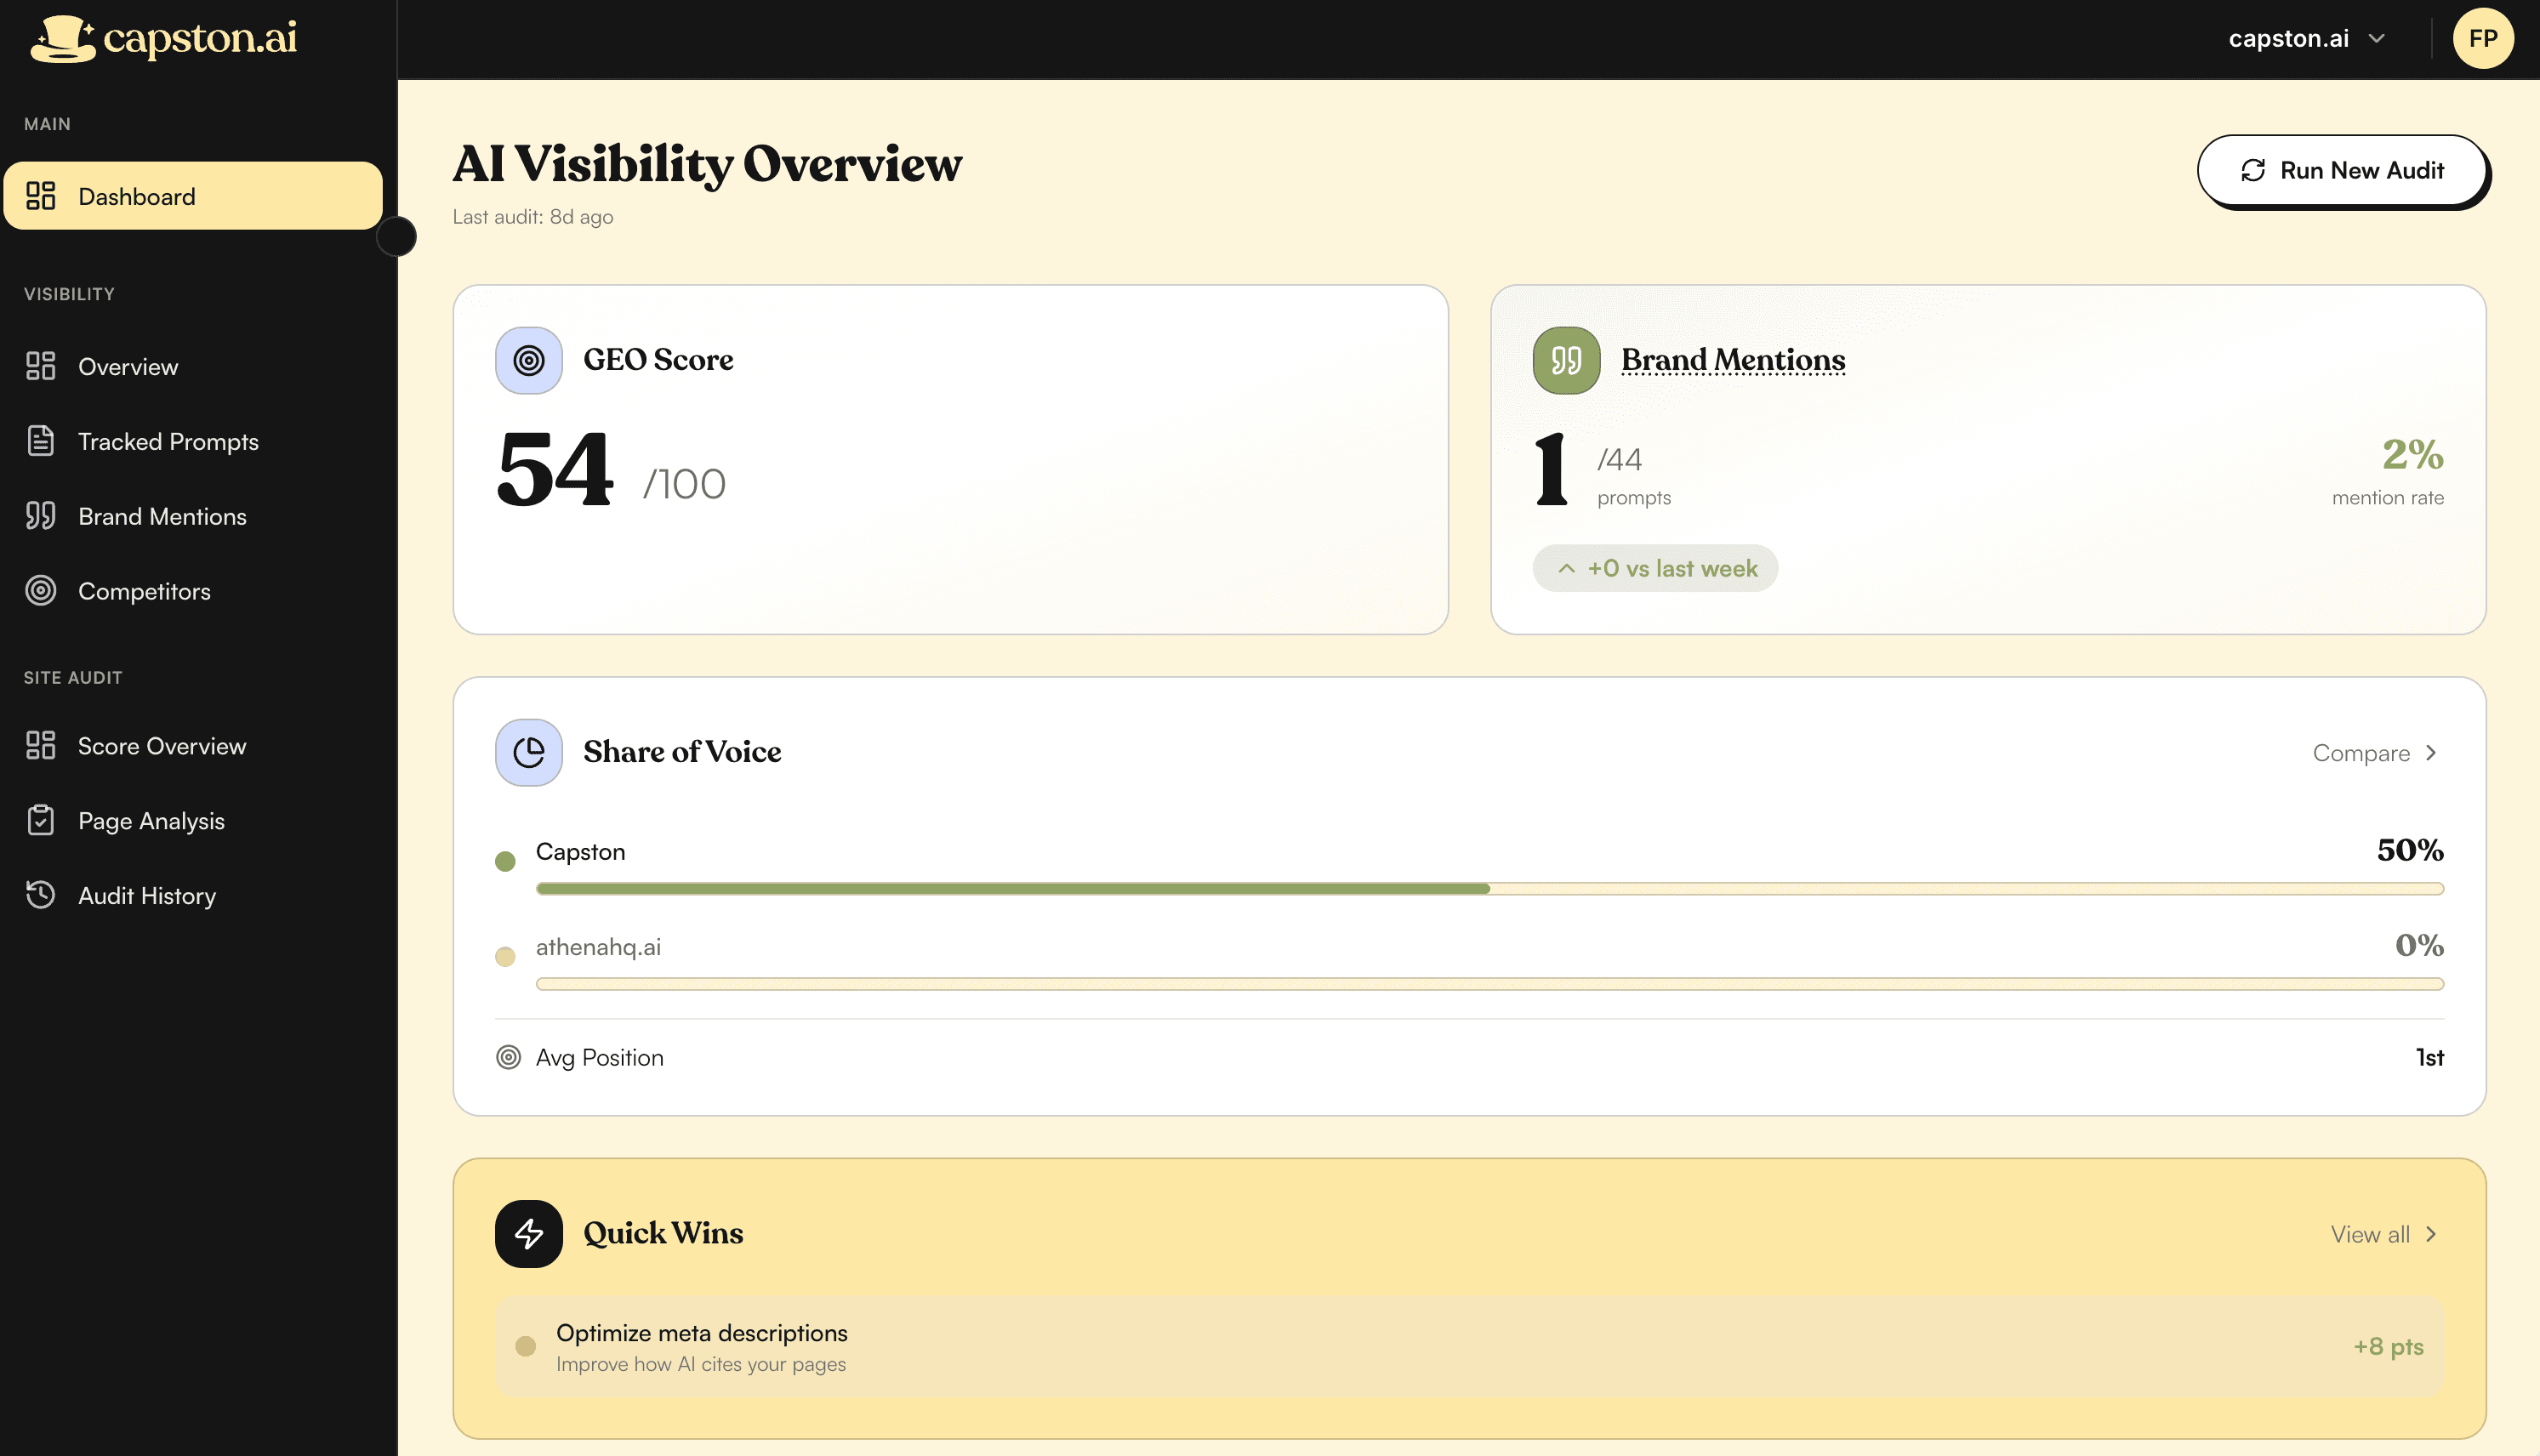Click the Share of Voice pie chart icon
Screen dimensions: 2540x1456
[528, 752]
